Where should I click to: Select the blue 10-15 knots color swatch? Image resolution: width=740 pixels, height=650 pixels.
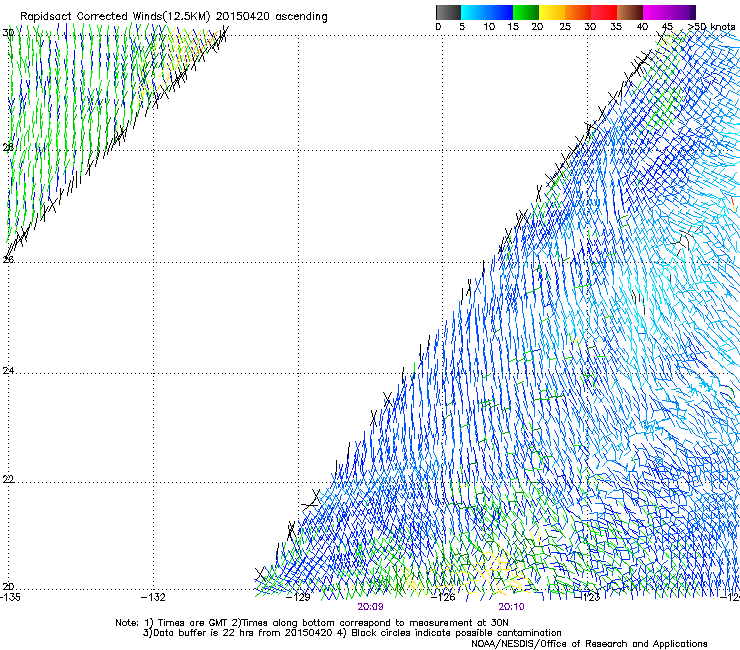click(500, 12)
